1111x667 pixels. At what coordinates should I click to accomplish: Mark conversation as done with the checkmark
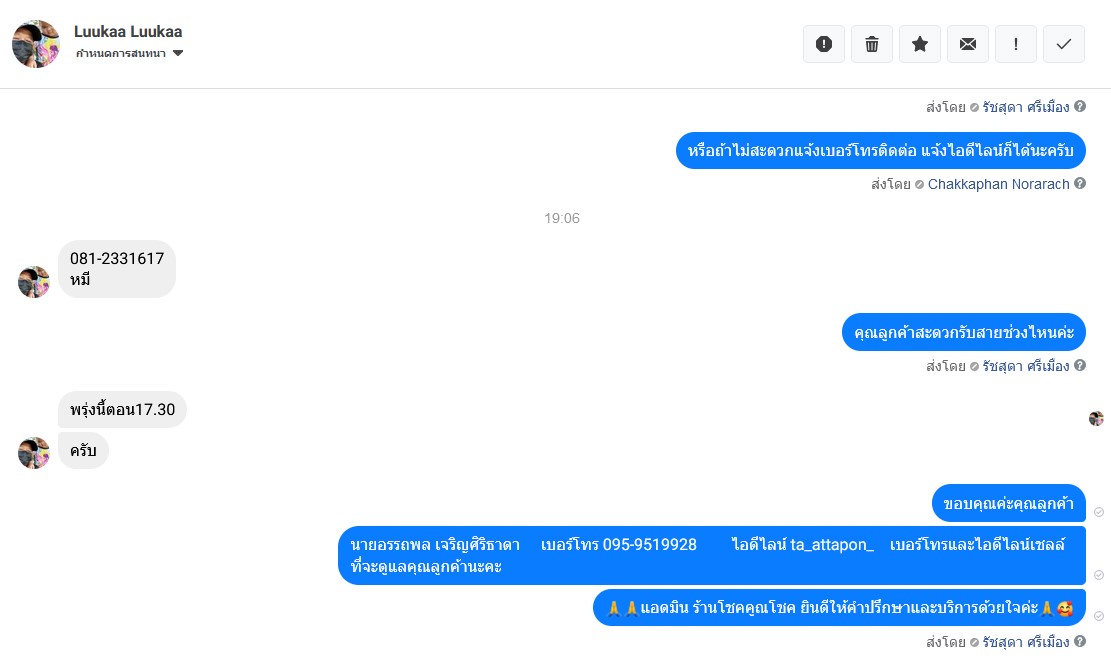click(1064, 44)
